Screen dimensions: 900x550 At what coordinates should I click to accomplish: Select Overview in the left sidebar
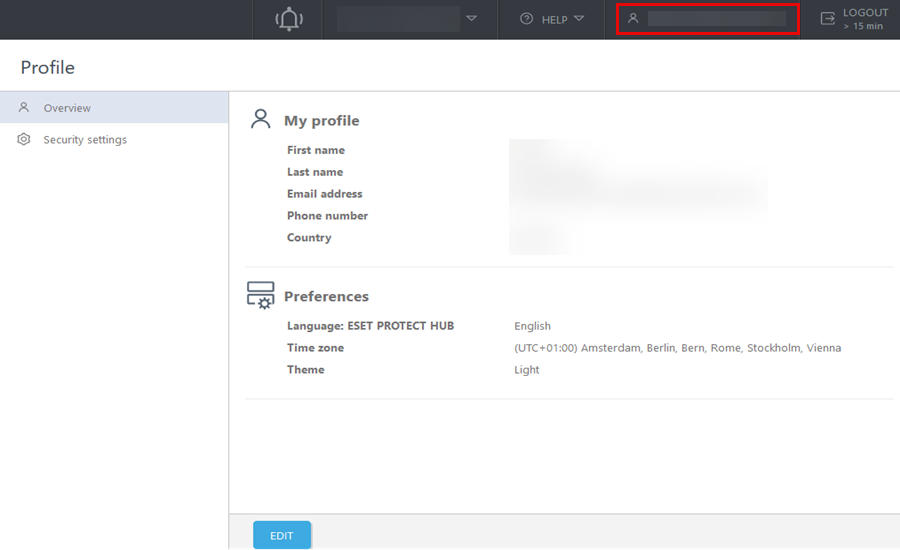pos(67,108)
